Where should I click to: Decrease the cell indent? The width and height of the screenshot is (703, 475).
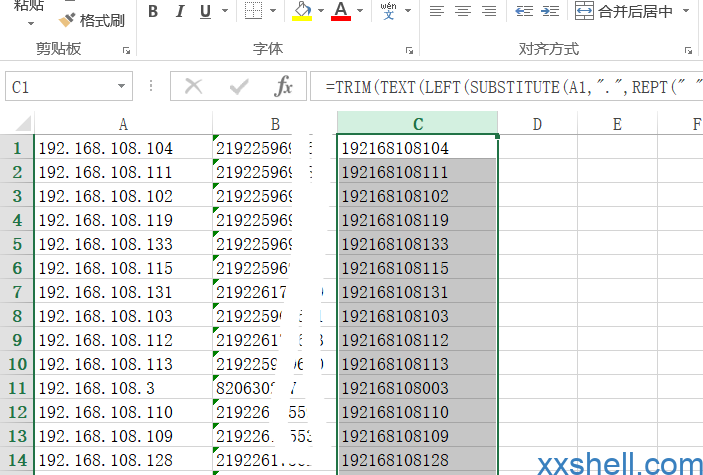click(x=524, y=12)
